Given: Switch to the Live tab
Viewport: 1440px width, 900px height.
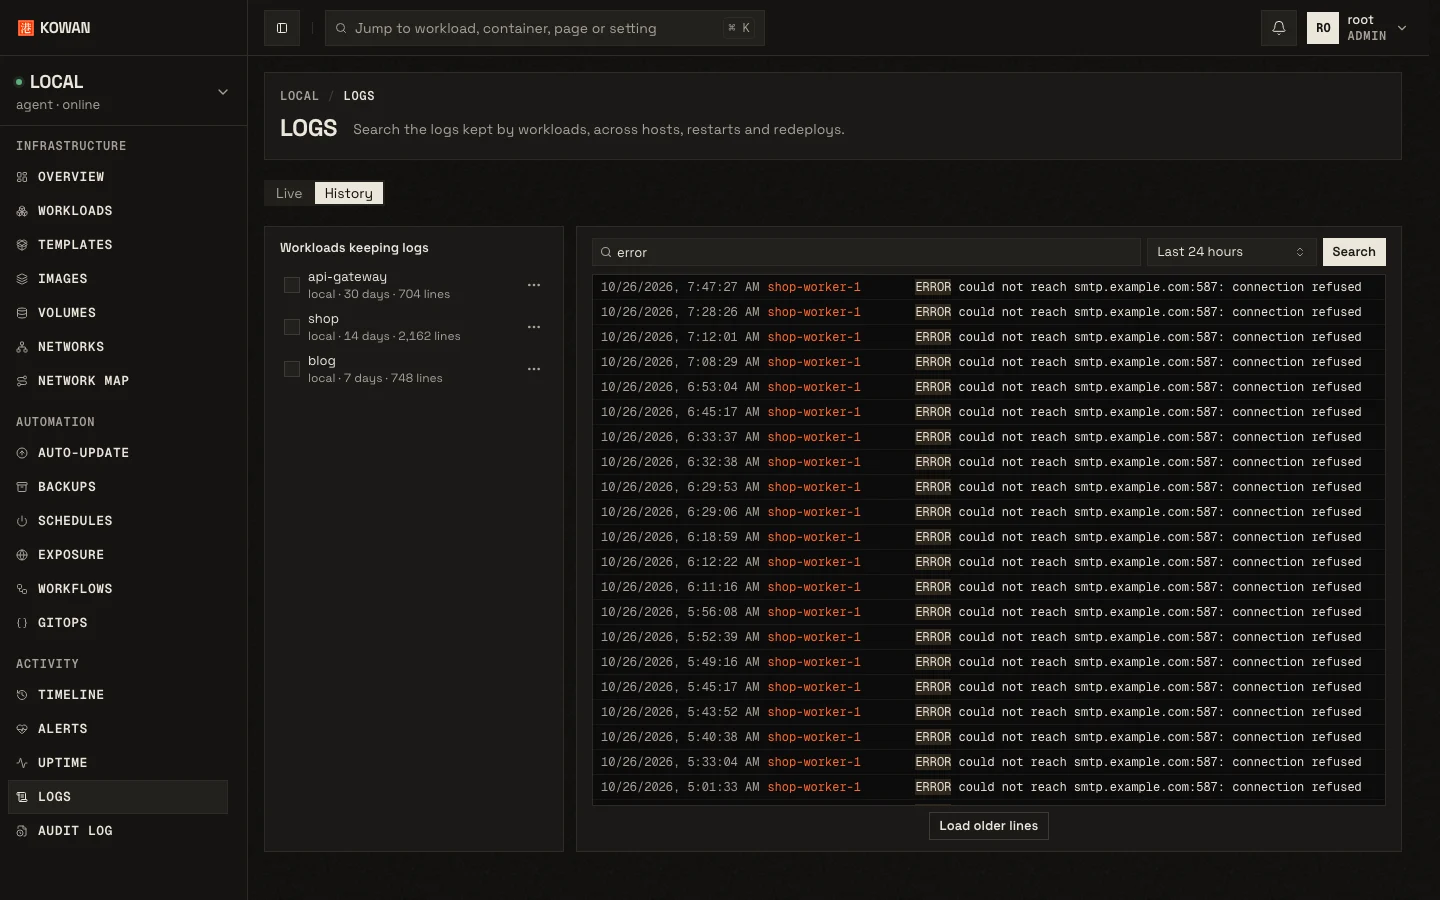Looking at the screenshot, I should tap(289, 193).
